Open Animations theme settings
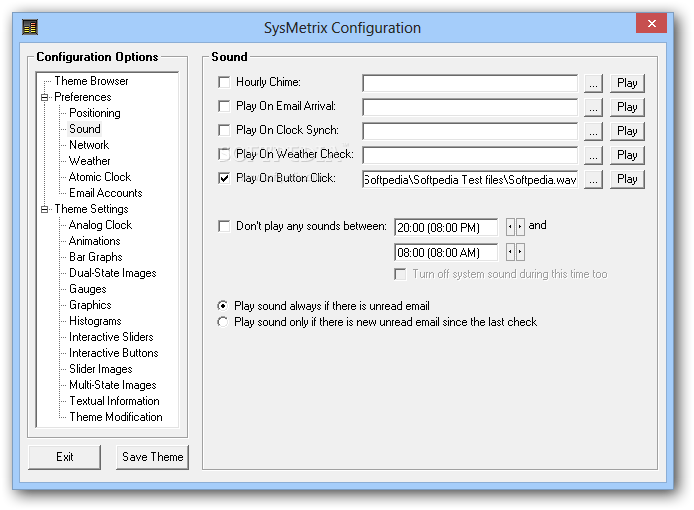This screenshot has height=510, width=694. (94, 241)
